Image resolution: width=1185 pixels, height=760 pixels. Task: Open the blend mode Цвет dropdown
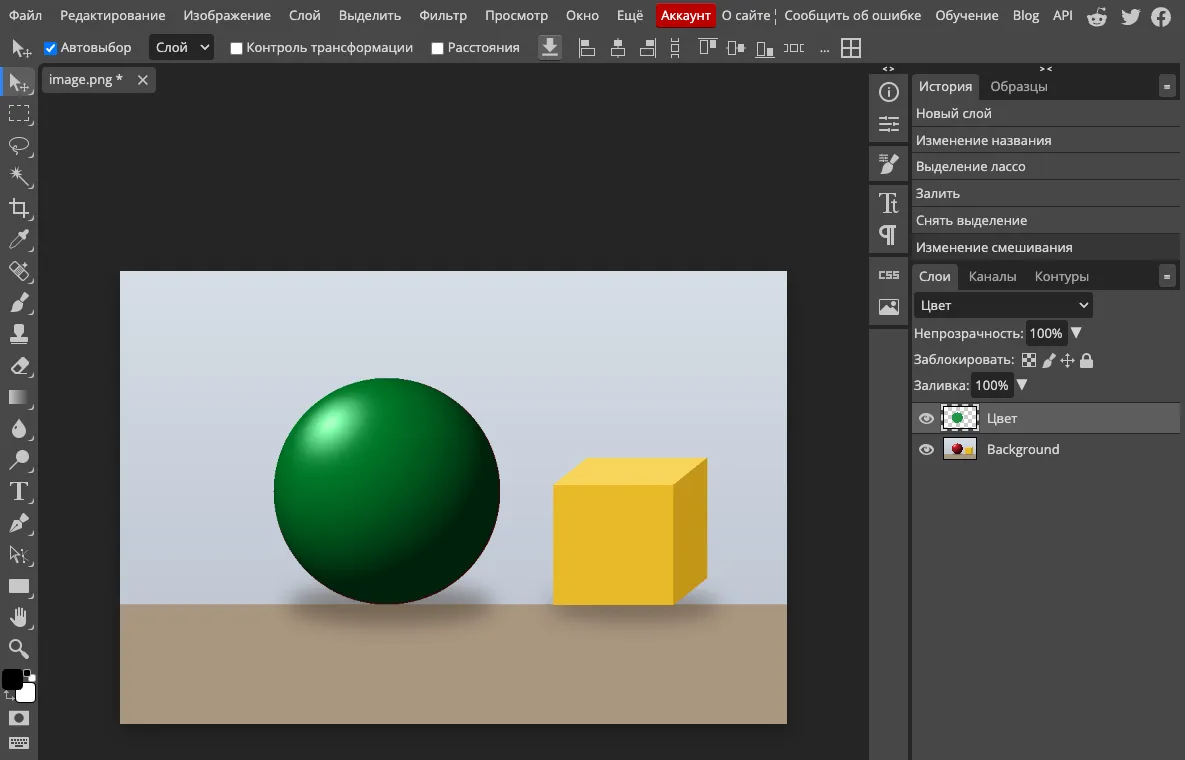pos(1003,305)
